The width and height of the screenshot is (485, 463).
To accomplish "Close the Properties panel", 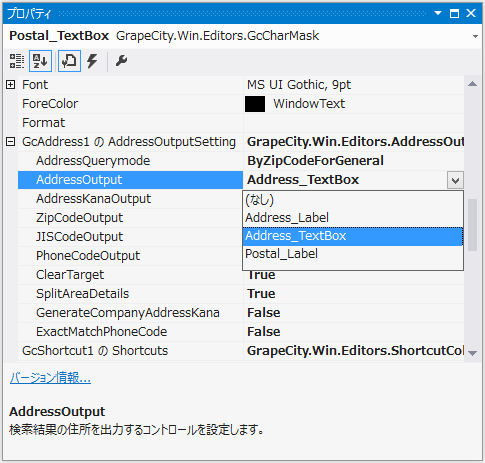I will (x=471, y=13).
